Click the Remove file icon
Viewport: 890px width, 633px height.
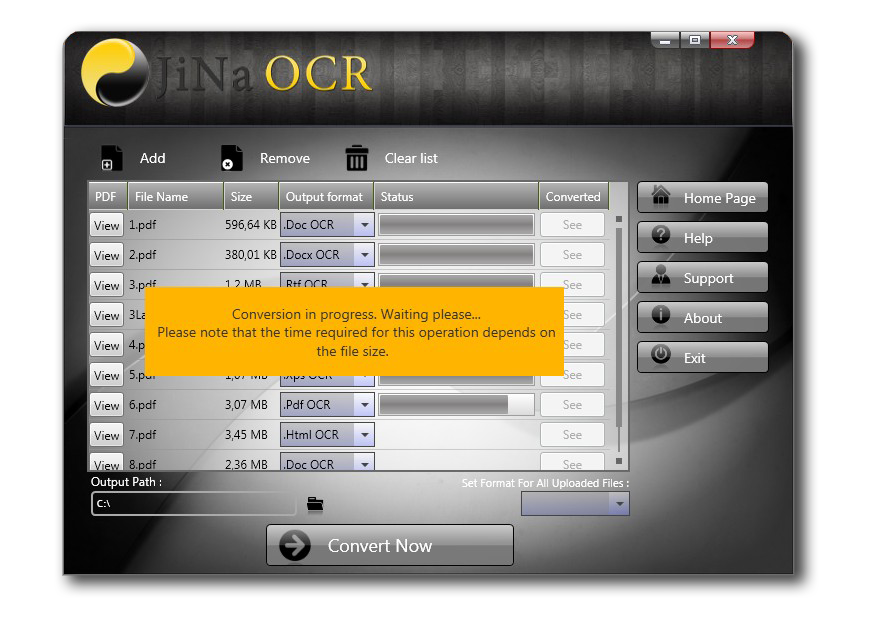click(x=232, y=158)
